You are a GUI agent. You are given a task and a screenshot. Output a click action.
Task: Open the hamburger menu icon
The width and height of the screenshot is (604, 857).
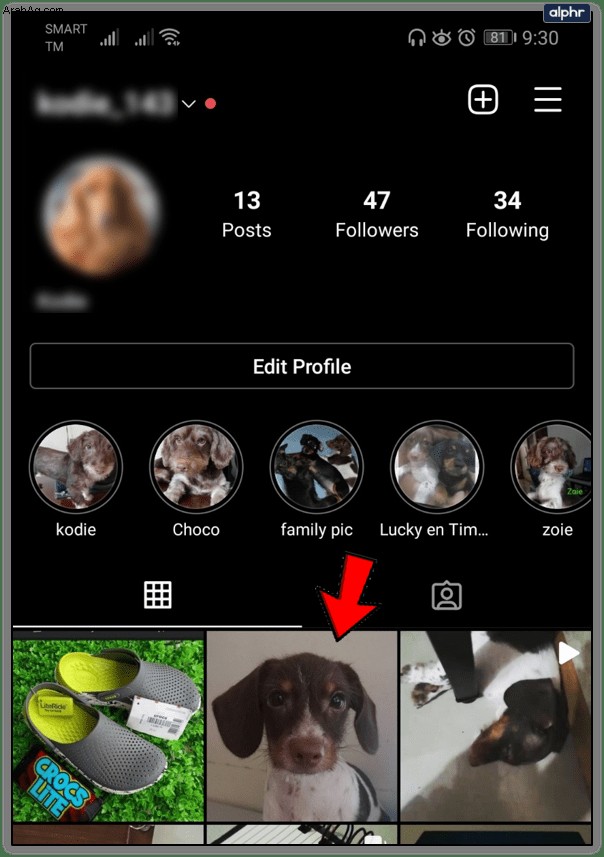(548, 99)
